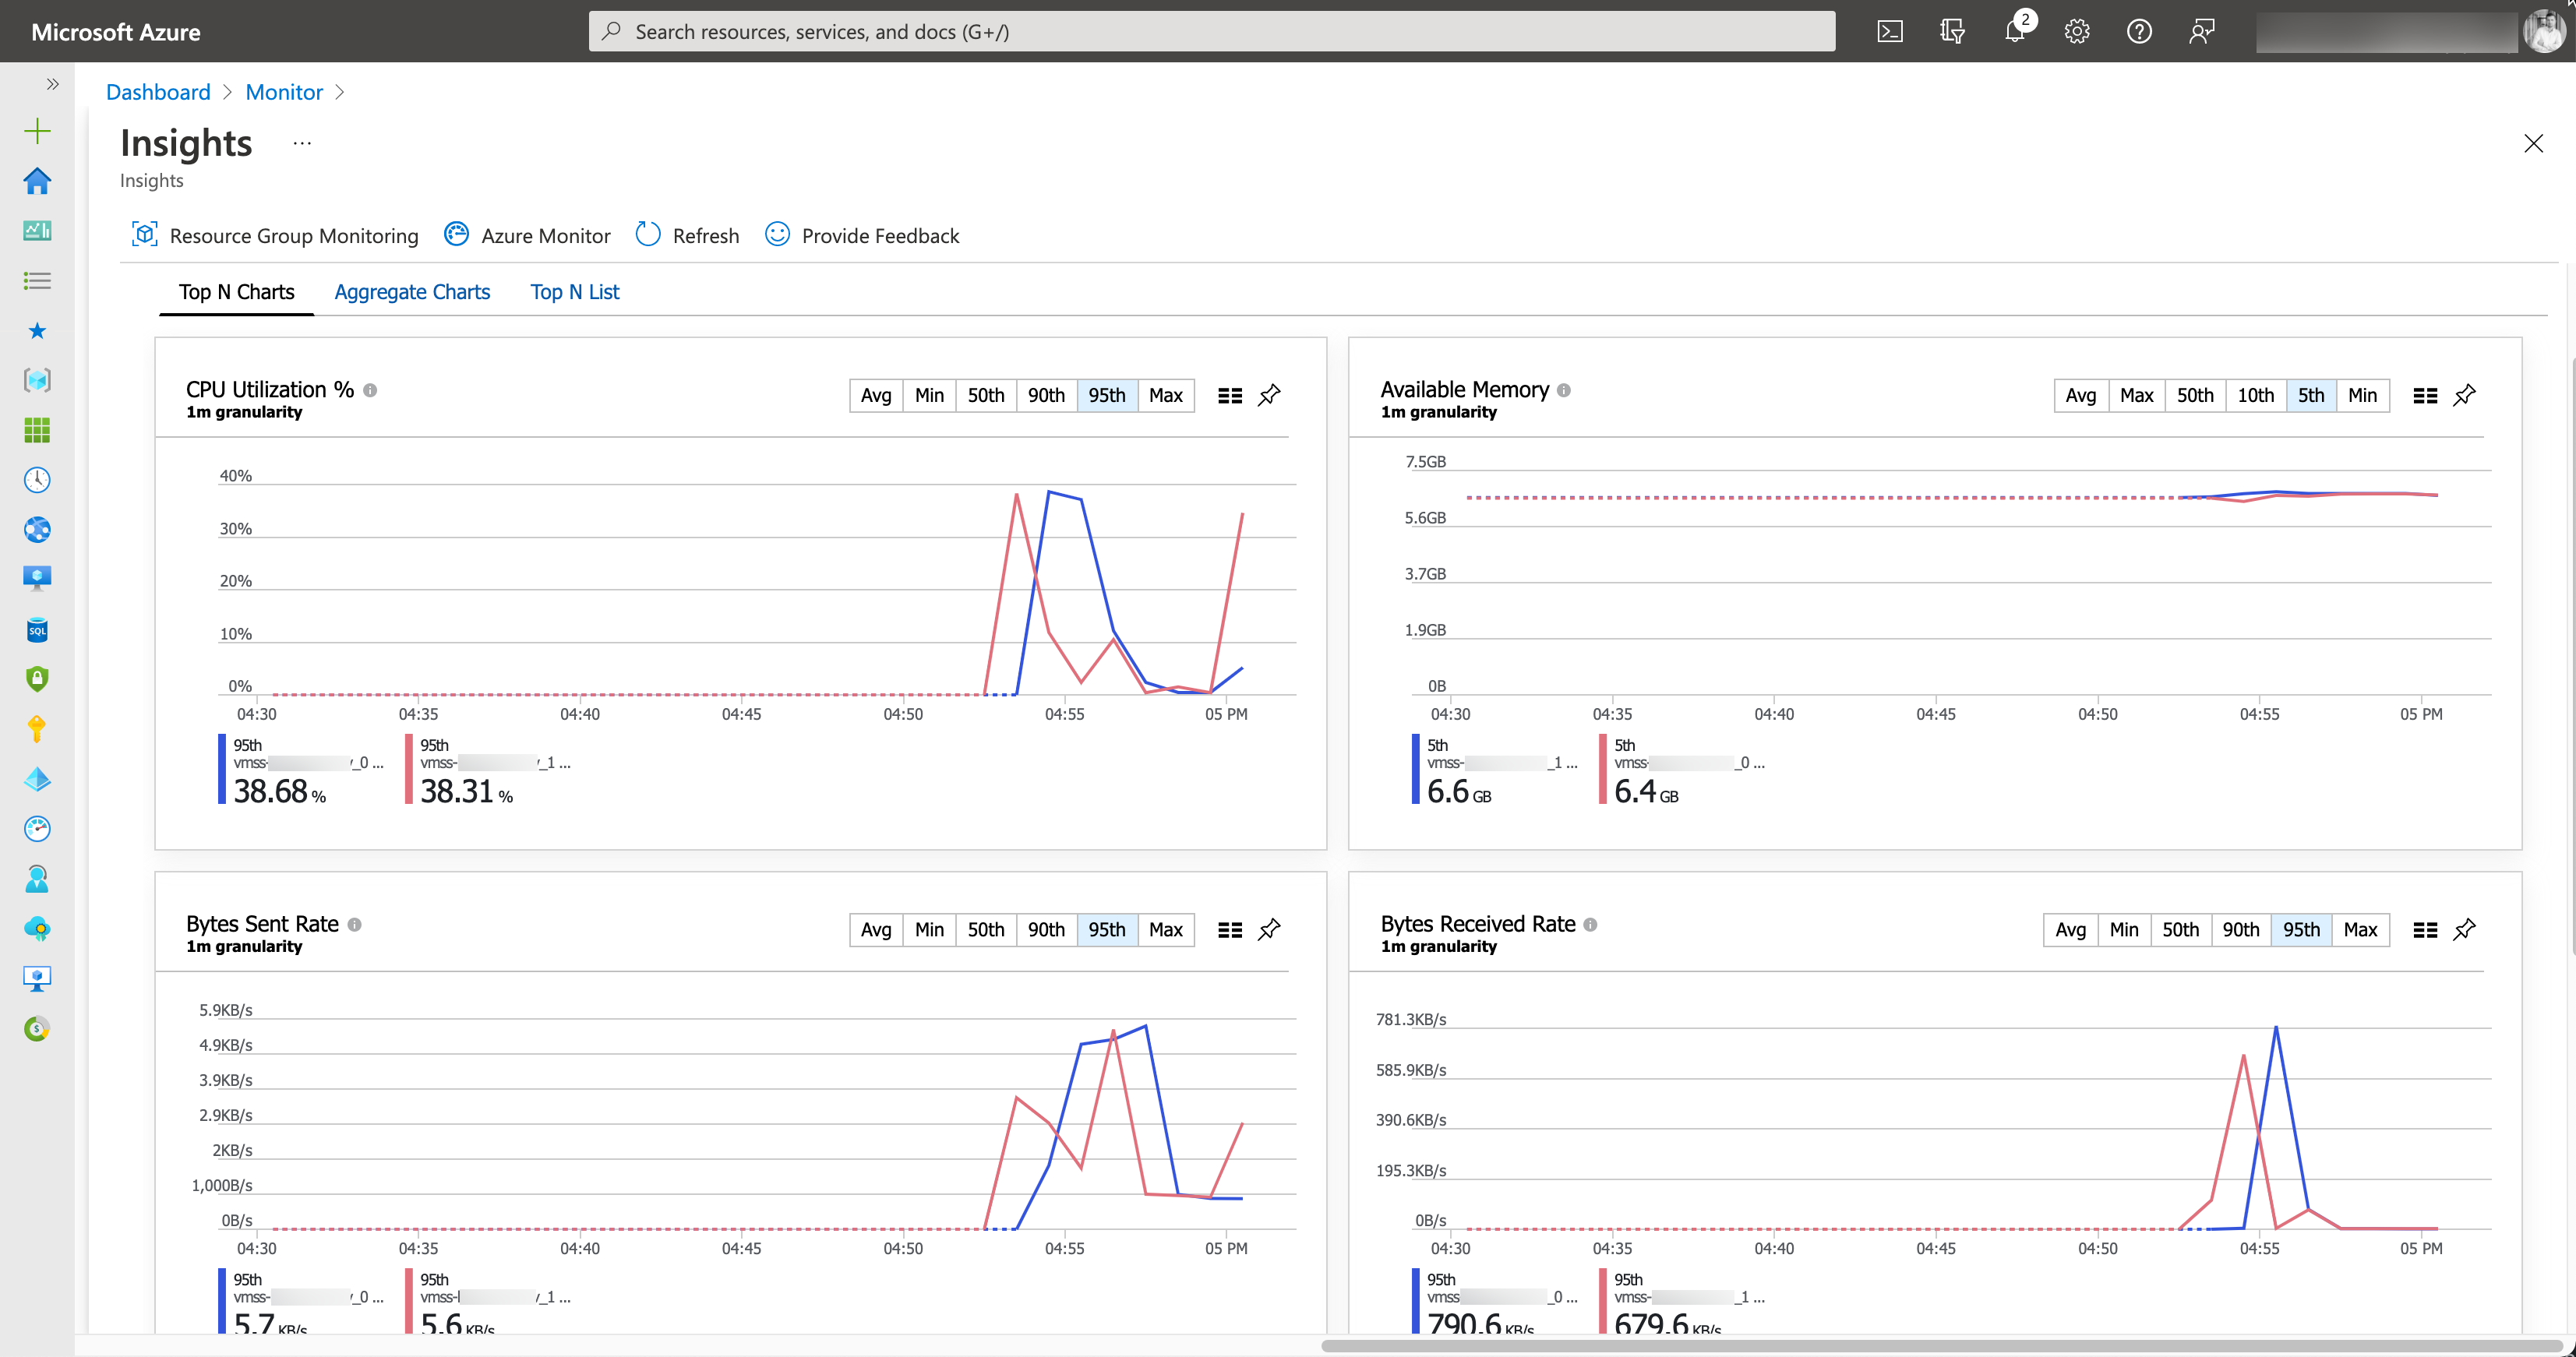
Task: Open the Favorites star in sidebar
Action: [x=37, y=330]
